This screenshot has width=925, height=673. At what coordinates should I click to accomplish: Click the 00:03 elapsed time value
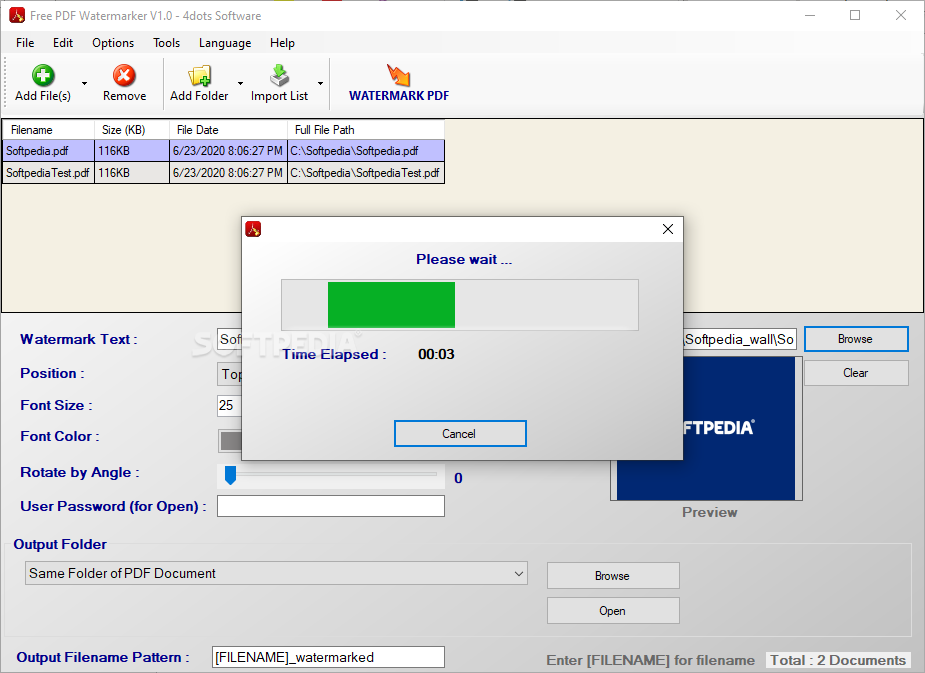(x=436, y=354)
